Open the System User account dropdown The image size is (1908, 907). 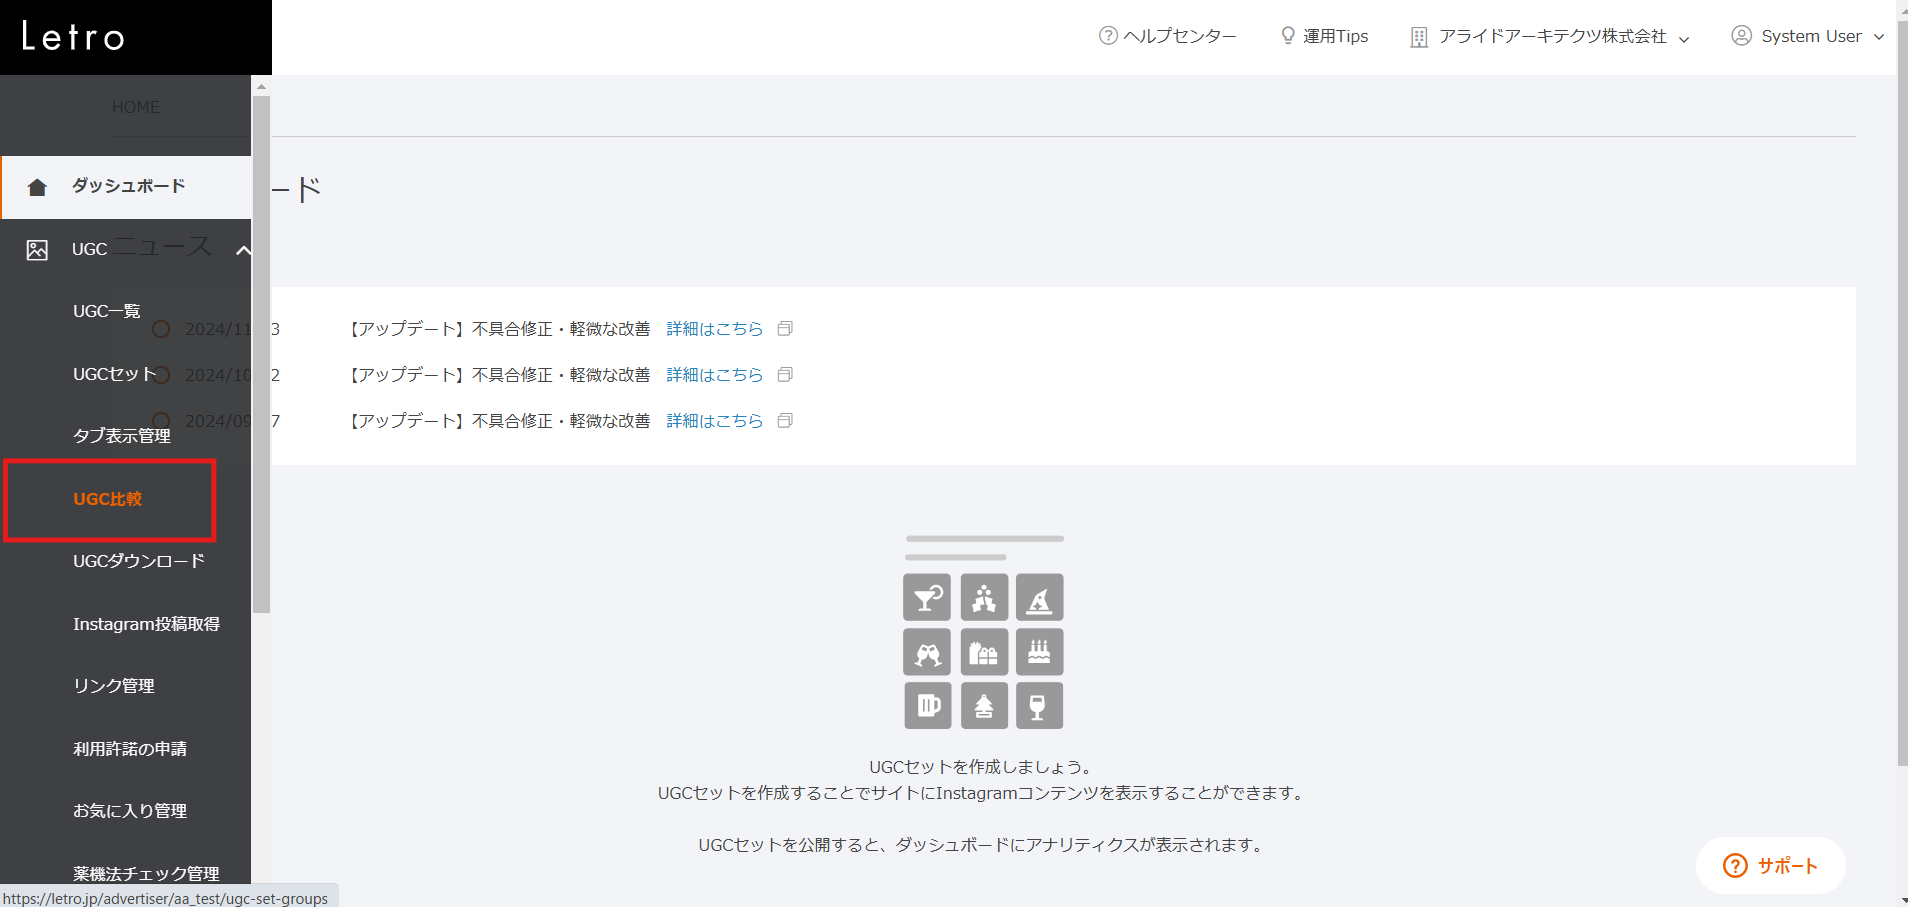tap(1881, 36)
